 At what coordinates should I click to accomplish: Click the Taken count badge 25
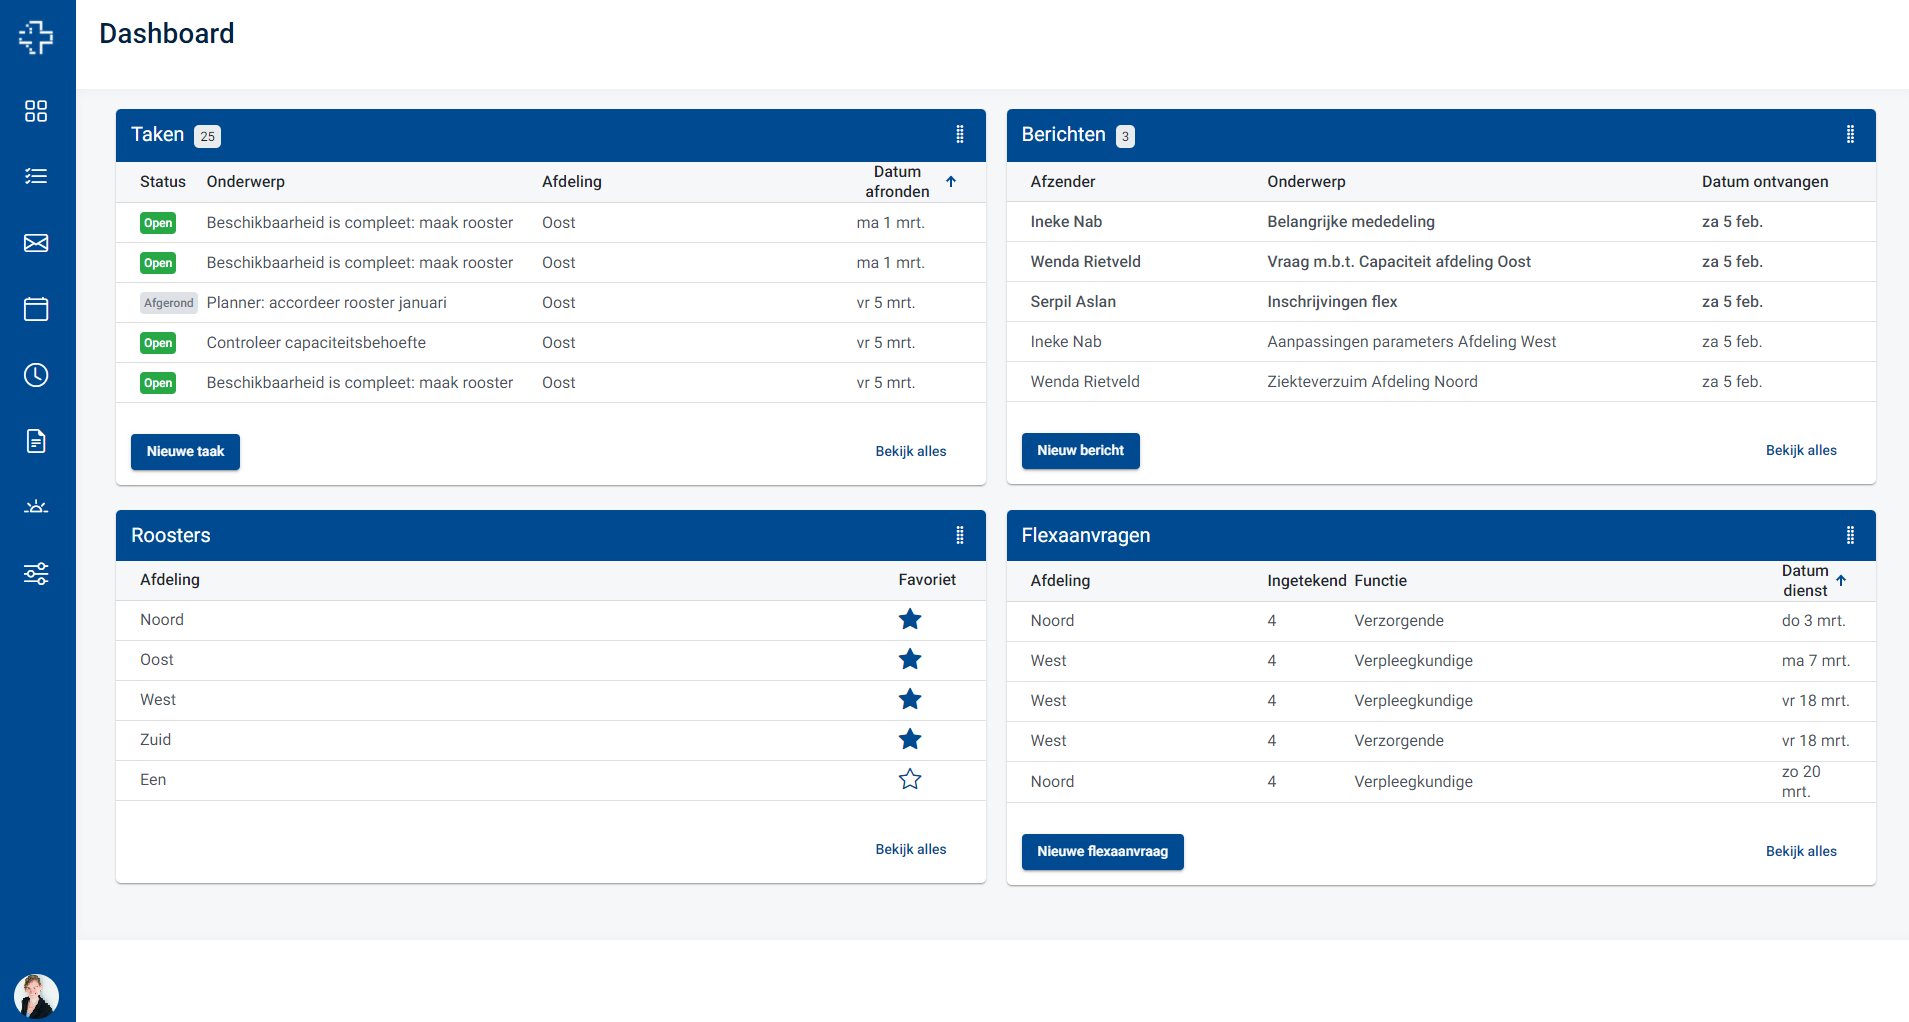tap(207, 136)
